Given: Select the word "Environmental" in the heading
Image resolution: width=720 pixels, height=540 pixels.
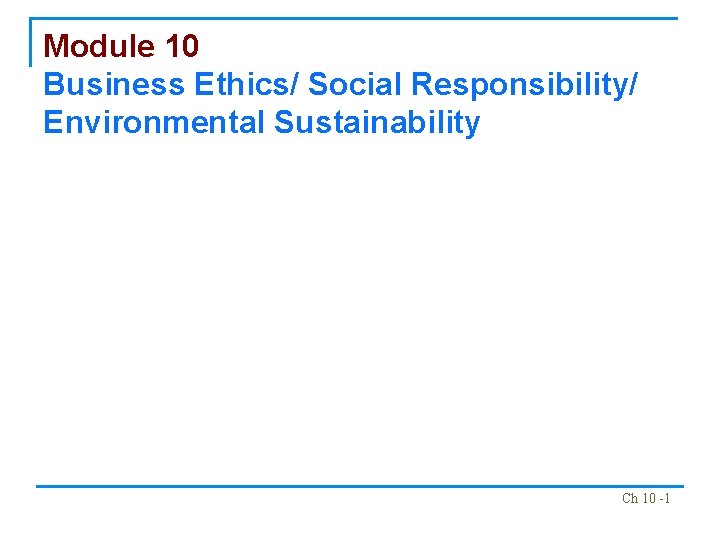Looking at the screenshot, I should point(154,123).
